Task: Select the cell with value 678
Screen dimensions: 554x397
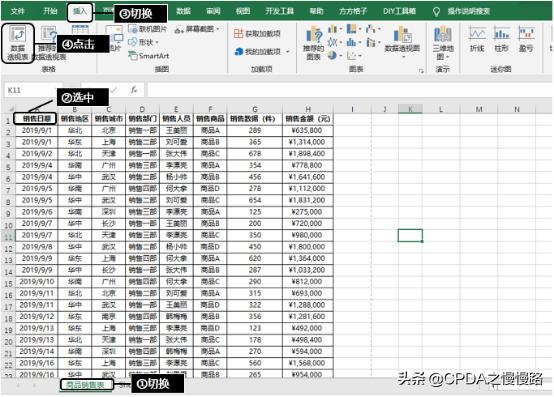Action: [x=255, y=154]
